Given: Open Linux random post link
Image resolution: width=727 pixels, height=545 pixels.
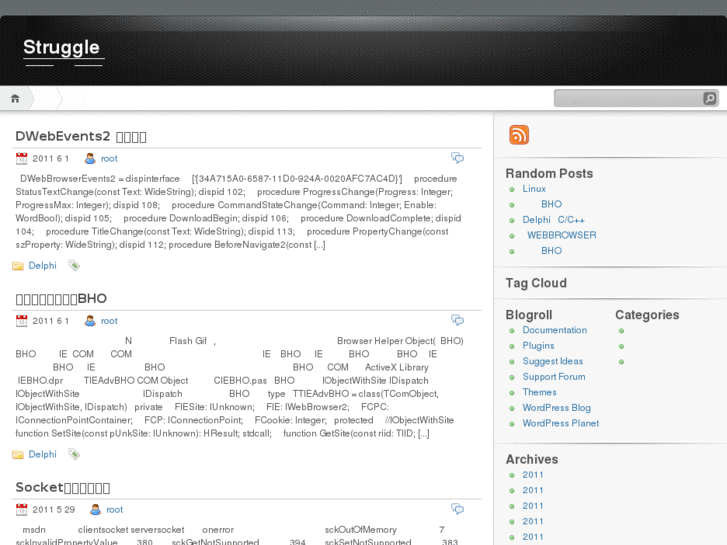Looking at the screenshot, I should point(534,189).
